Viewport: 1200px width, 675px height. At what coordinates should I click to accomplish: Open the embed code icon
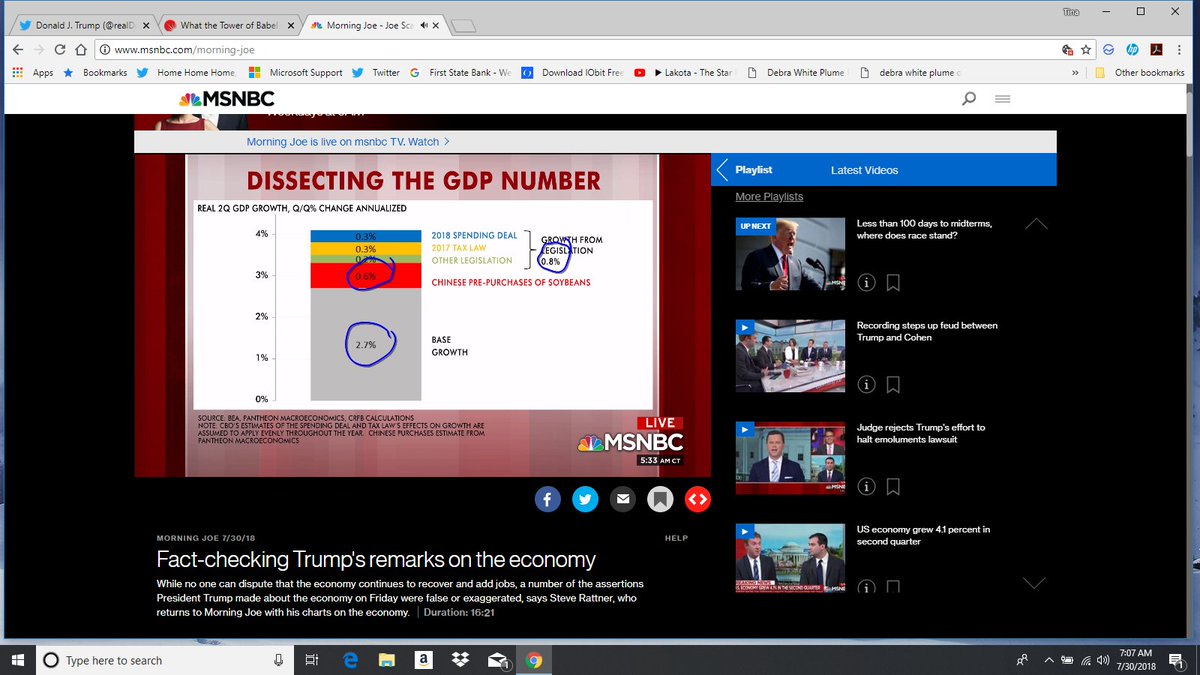pyautogui.click(x=698, y=498)
